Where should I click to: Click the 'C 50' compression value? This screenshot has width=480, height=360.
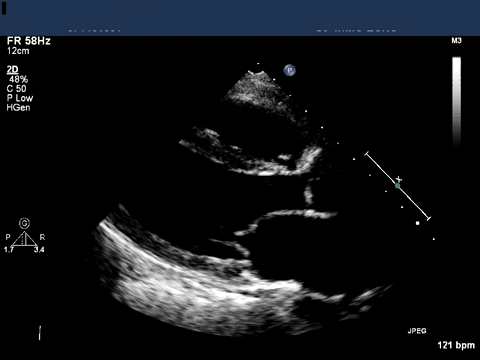pos(16,89)
